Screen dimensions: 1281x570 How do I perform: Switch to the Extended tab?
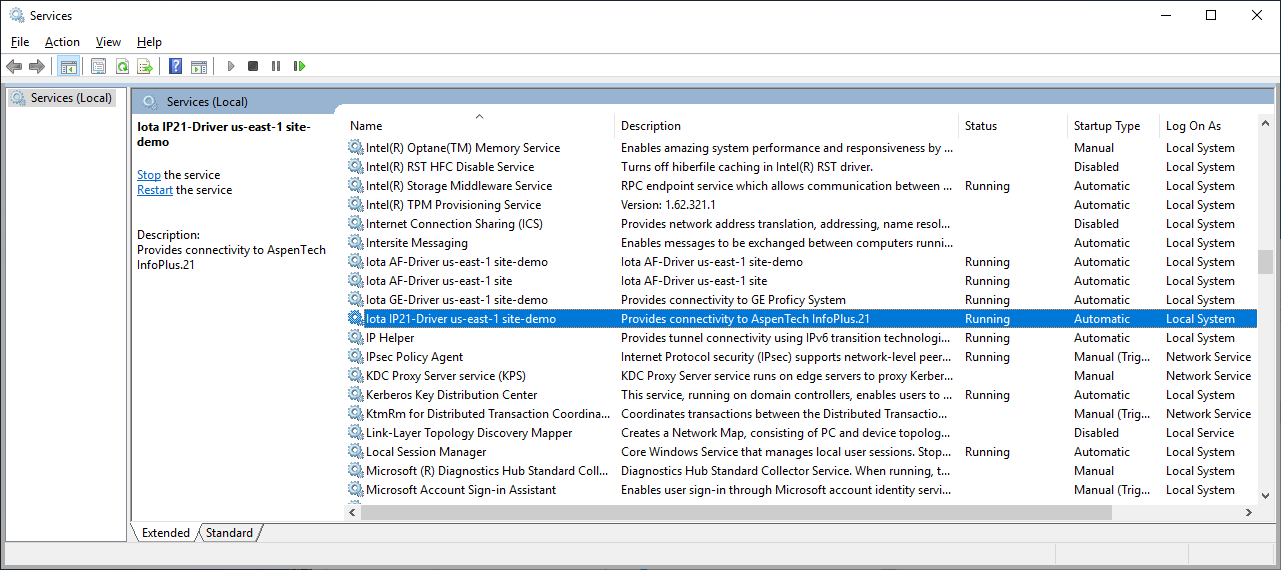[x=166, y=533]
